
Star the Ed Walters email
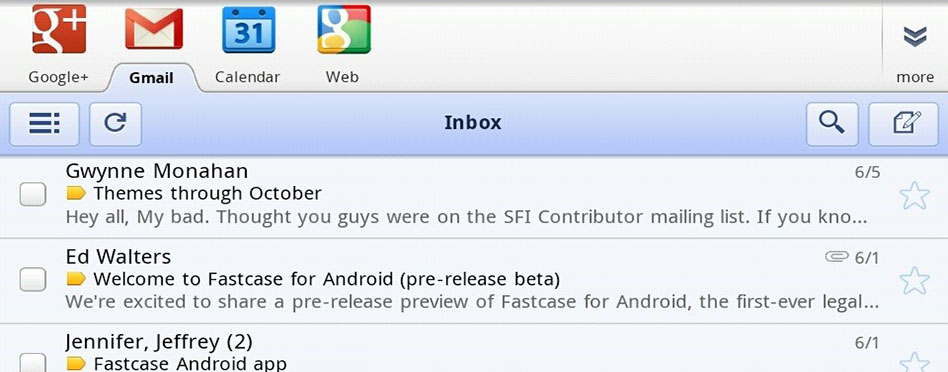914,281
